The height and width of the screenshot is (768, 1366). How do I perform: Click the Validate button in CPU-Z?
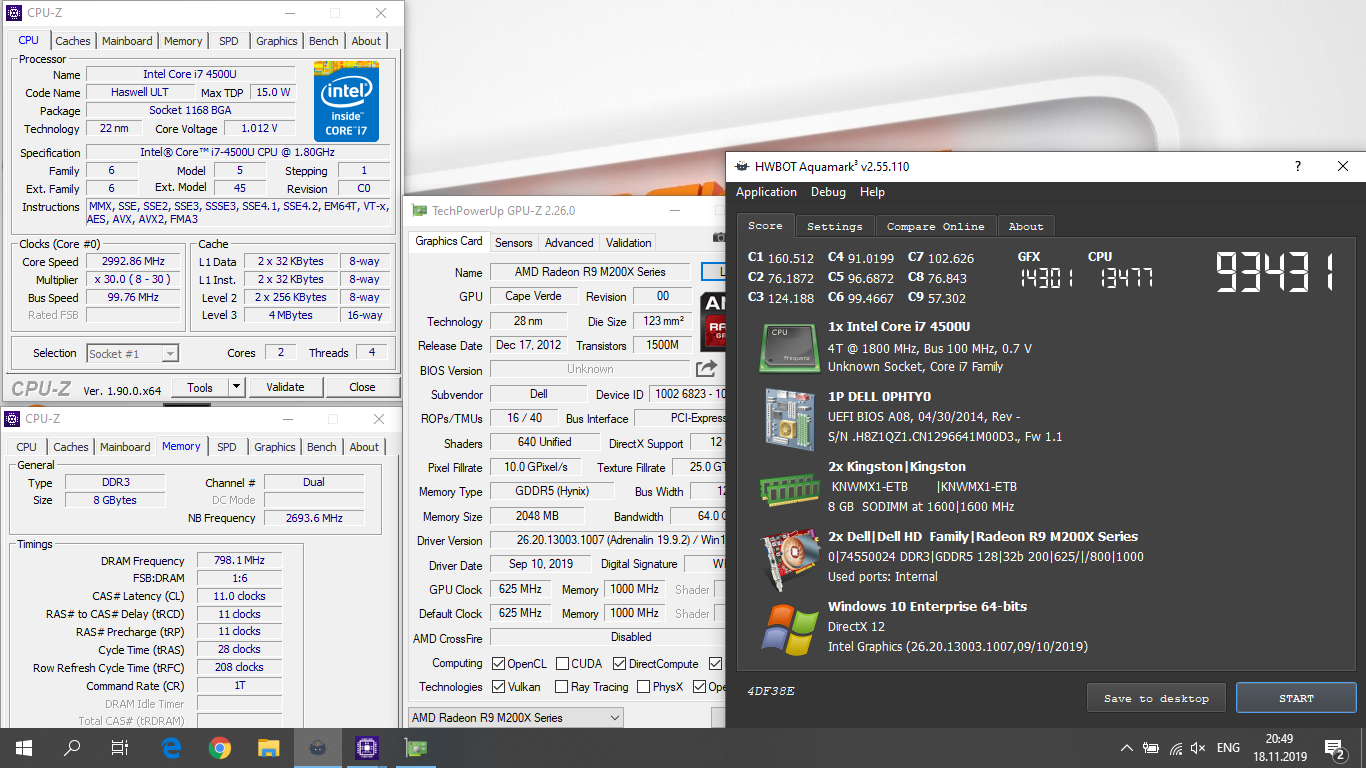(285, 387)
